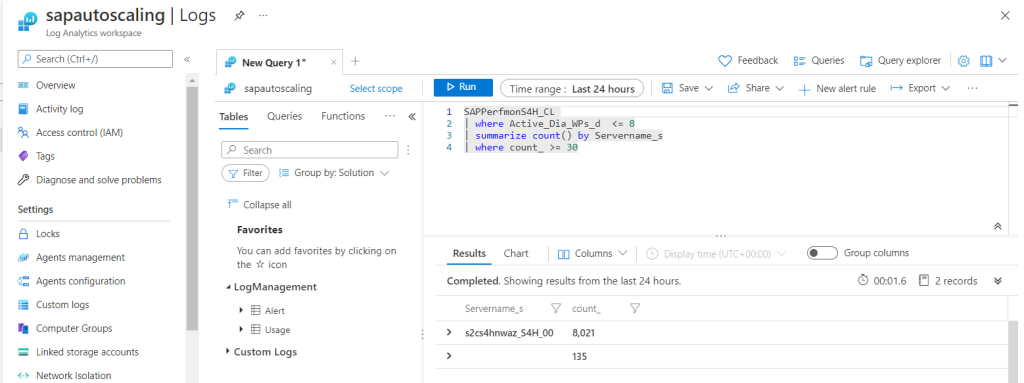Click the tables Search input field
1024x383 pixels.
click(310, 150)
